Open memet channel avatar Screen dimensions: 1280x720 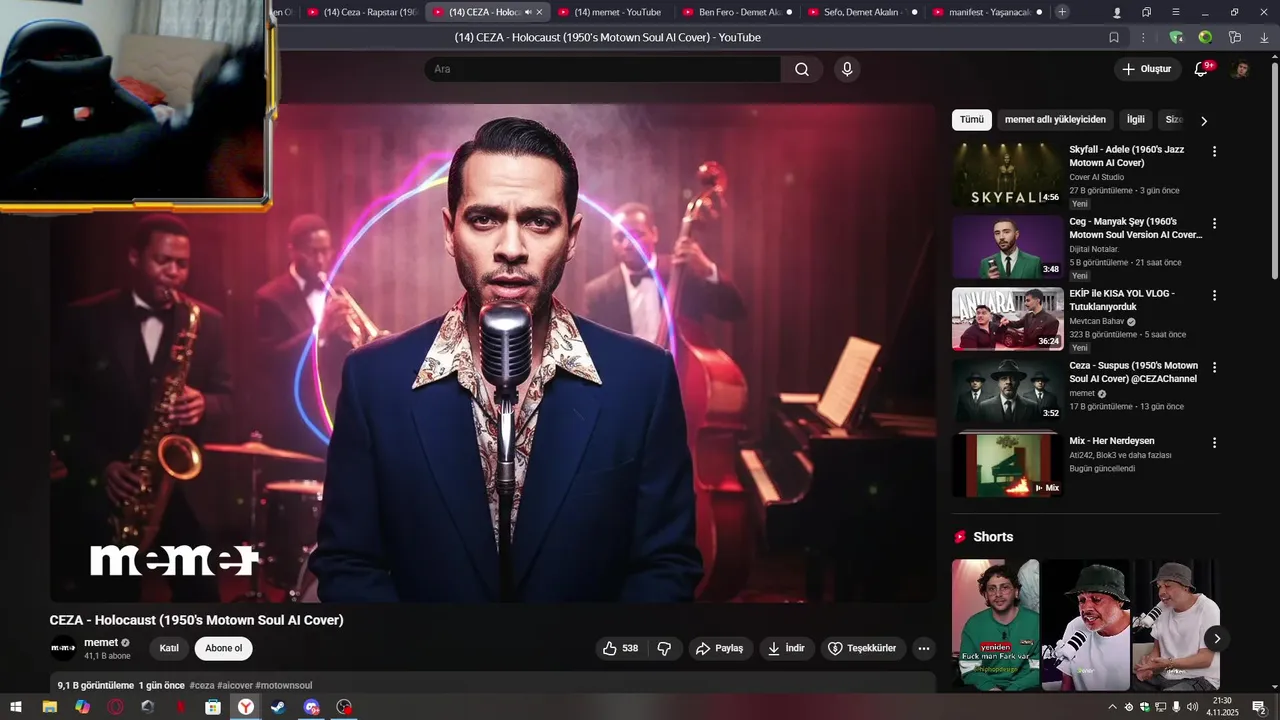(63, 648)
